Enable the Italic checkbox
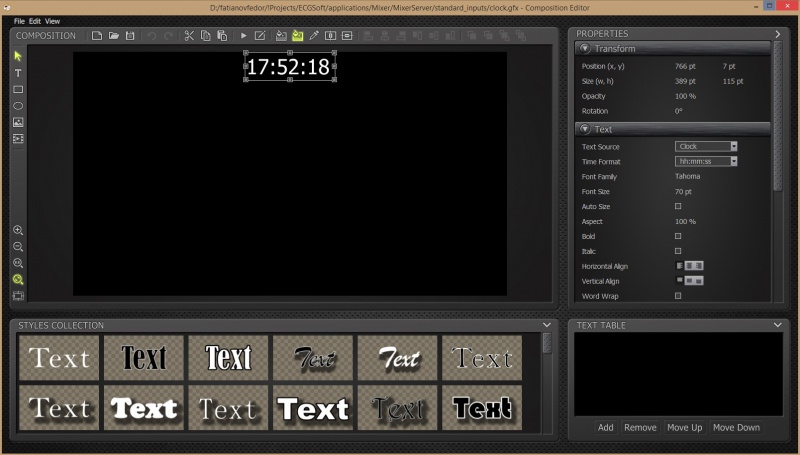The height and width of the screenshot is (455, 800). 678,251
